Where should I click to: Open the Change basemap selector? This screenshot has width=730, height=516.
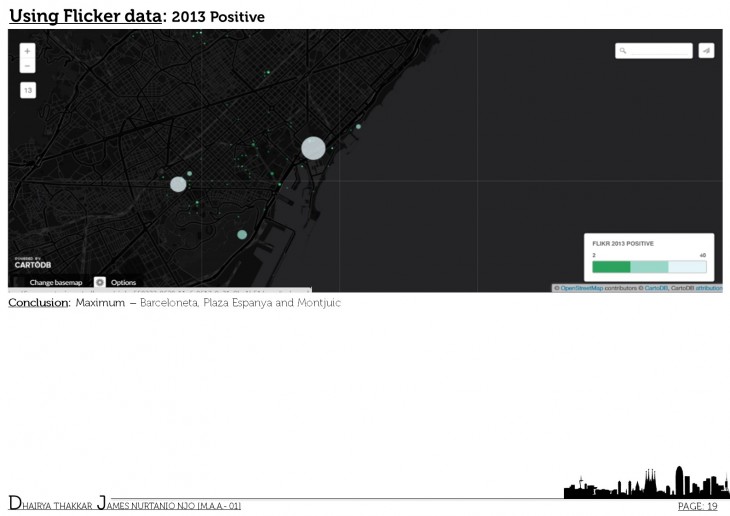click(x=55, y=283)
